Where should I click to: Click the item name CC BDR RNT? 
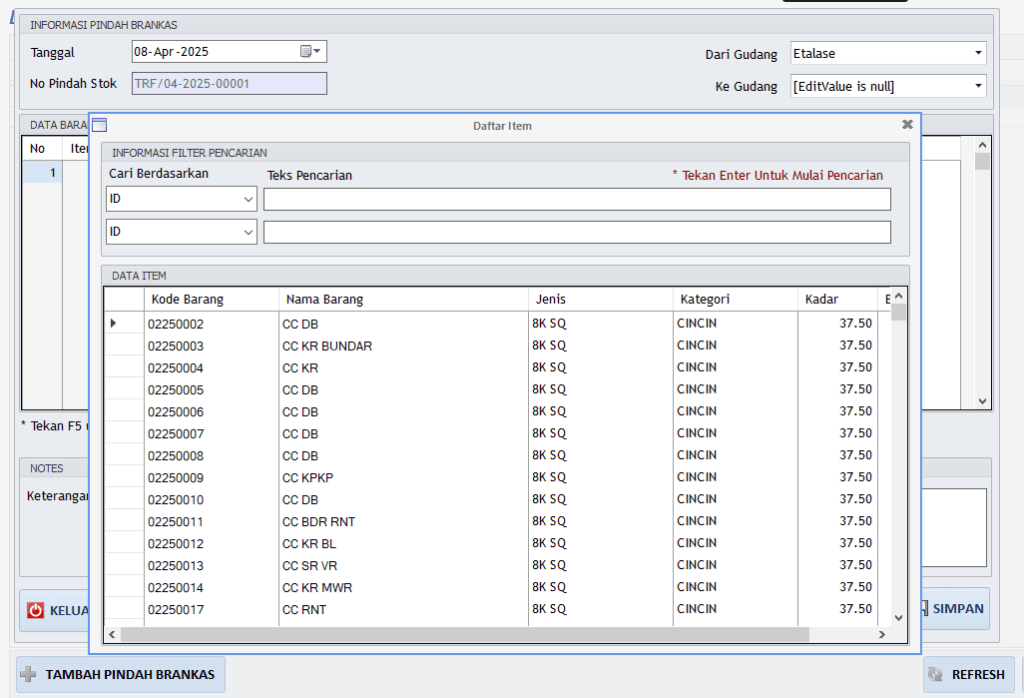click(x=319, y=522)
